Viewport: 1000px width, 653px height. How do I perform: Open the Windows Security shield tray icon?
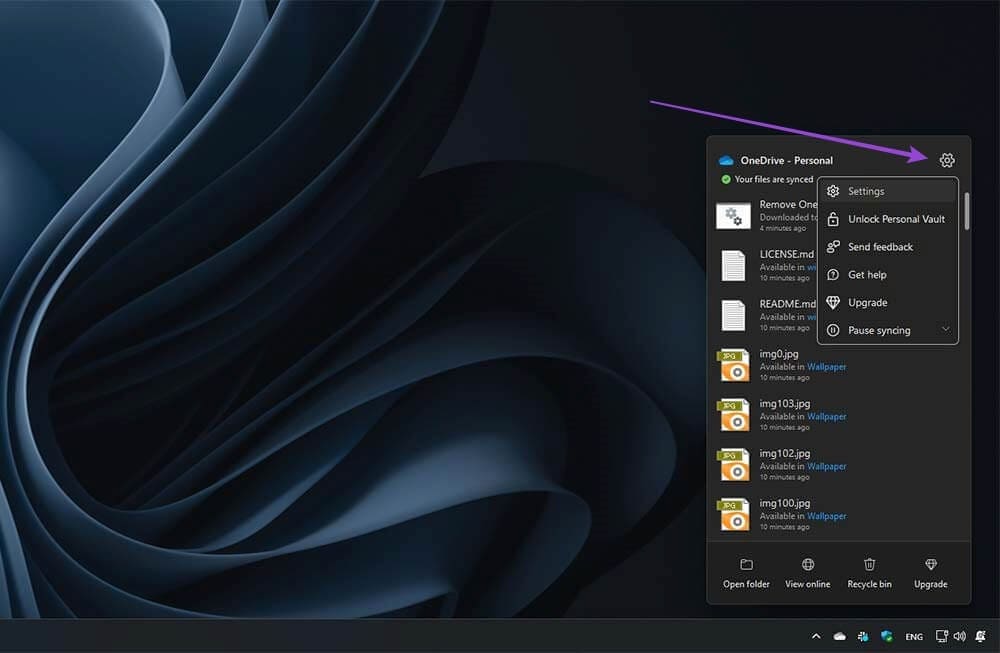click(x=886, y=636)
